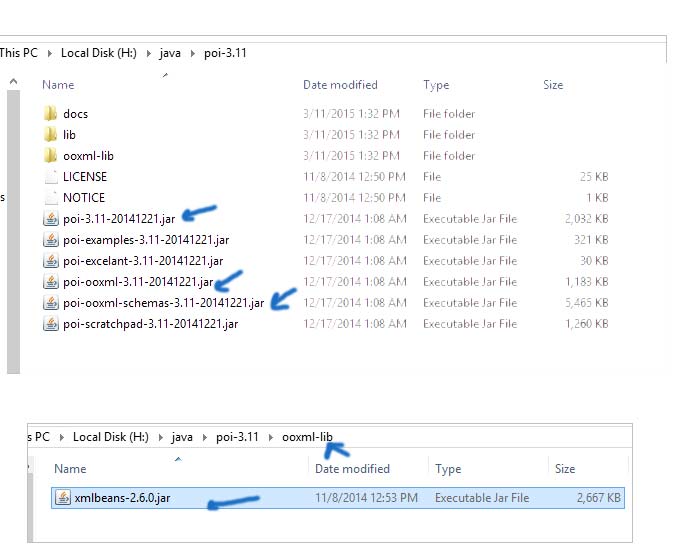Screen dimensions: 673x555
Task: Click the poi-examples-3.11-20141221.jar file icon
Action: coord(51,240)
